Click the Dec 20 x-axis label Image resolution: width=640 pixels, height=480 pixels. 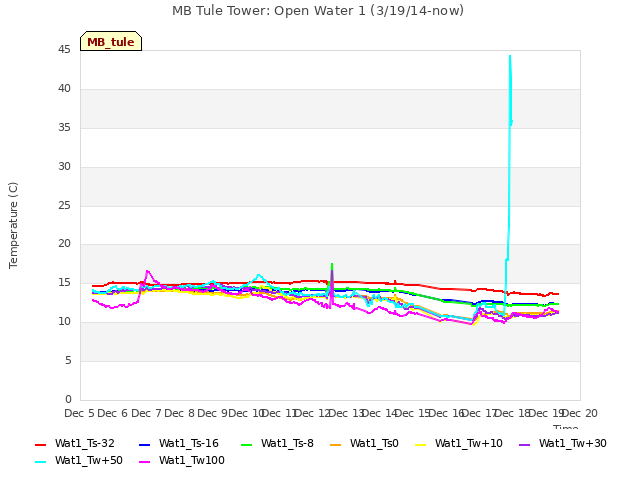[580, 413]
